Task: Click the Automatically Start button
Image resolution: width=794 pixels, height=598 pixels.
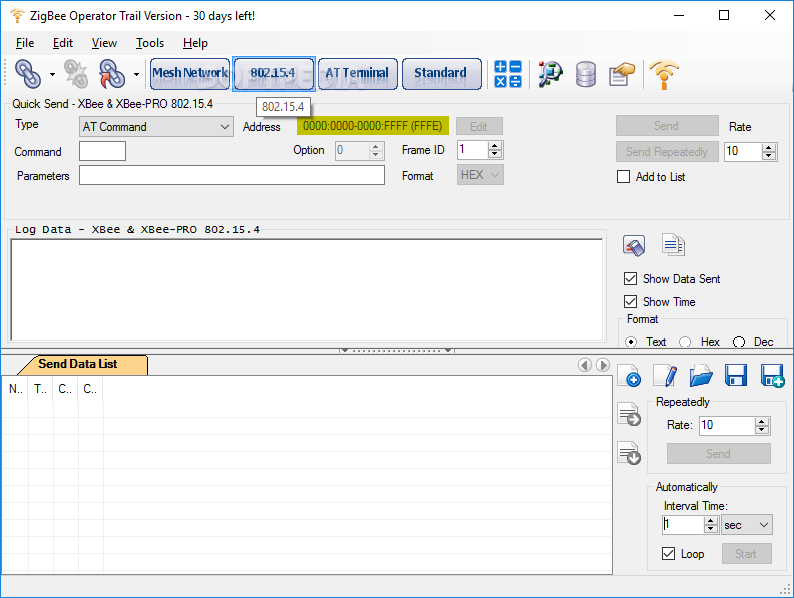Action: (x=746, y=554)
